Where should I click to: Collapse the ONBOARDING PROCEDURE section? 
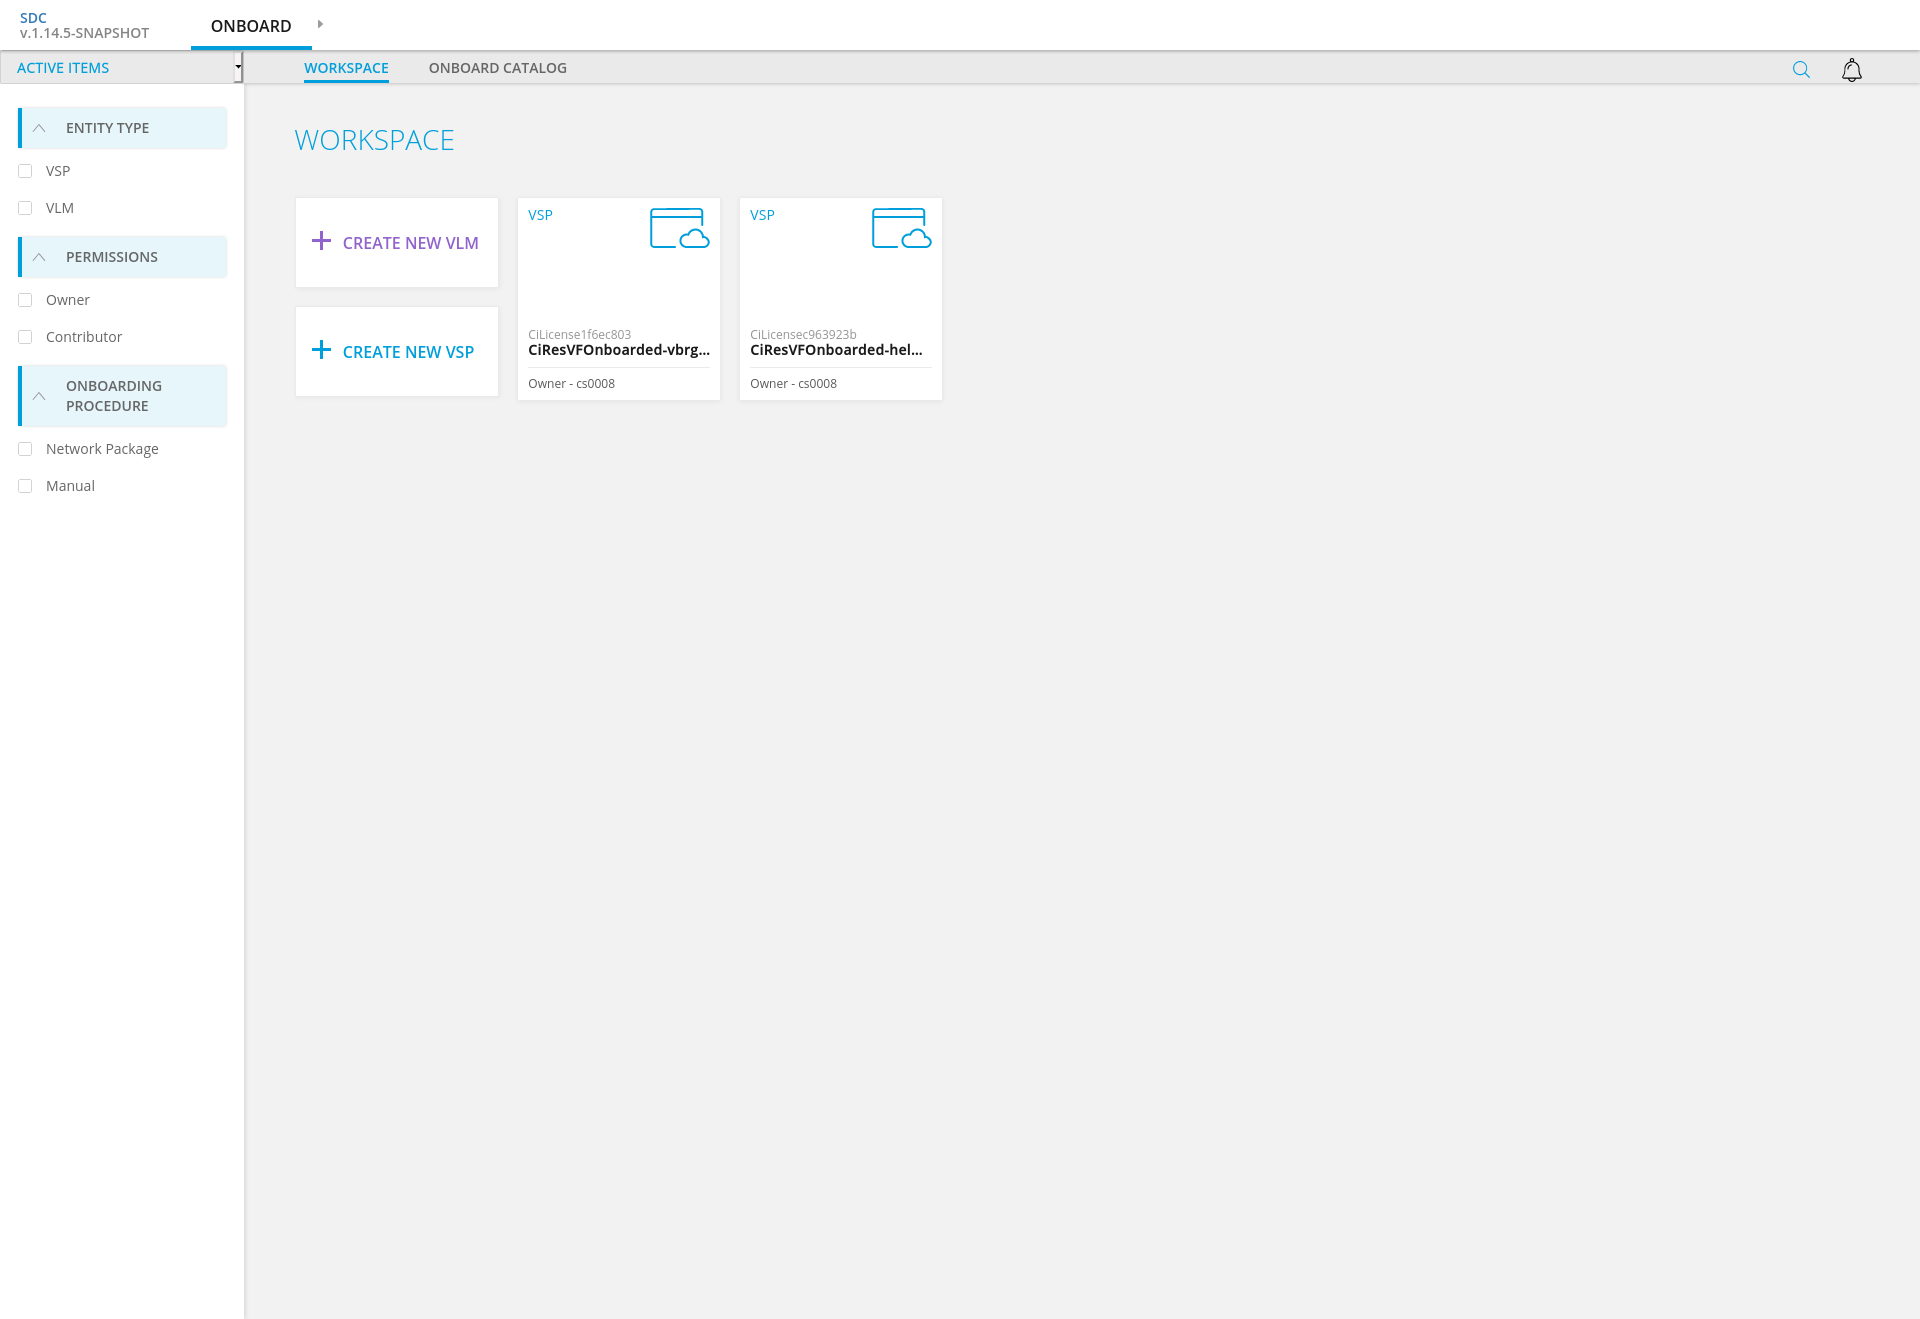[x=39, y=396]
